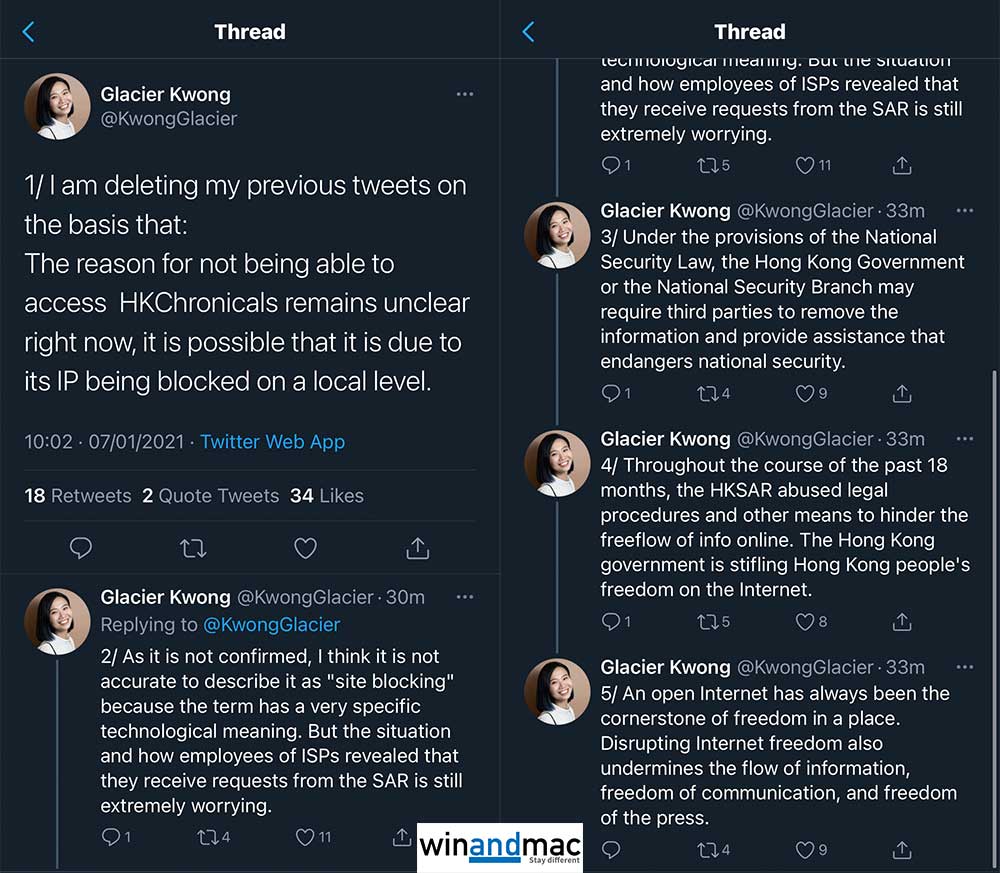Share the main 1/ tweet

pos(417,547)
